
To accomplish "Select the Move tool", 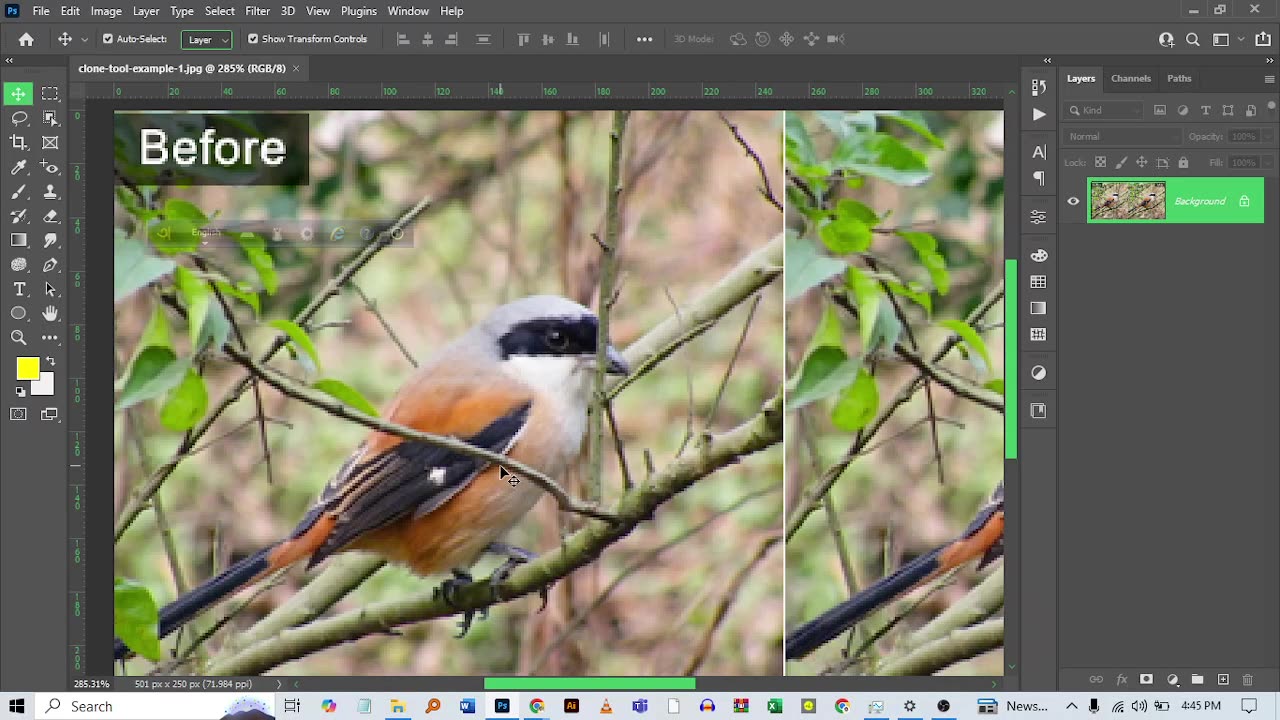I will 18,93.
